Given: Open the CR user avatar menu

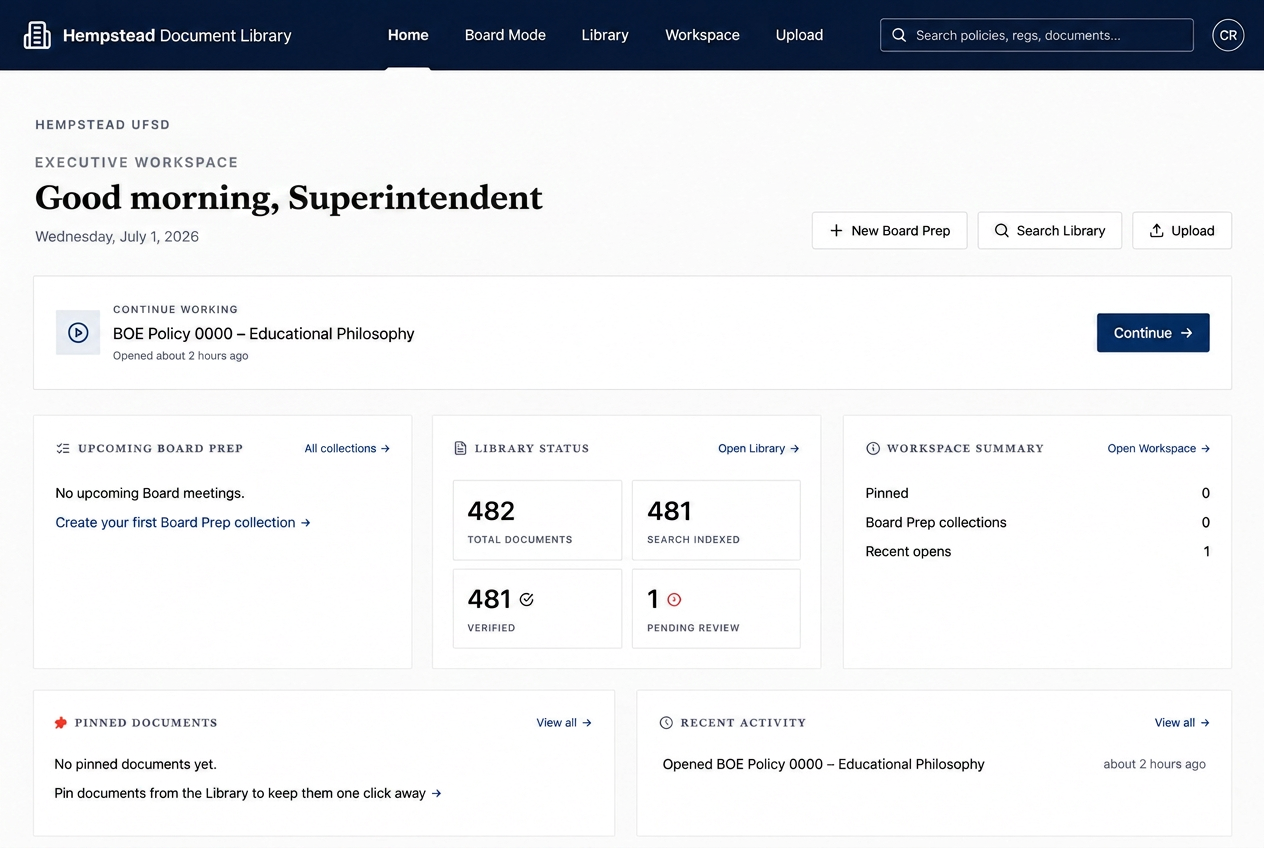Looking at the screenshot, I should coord(1228,35).
